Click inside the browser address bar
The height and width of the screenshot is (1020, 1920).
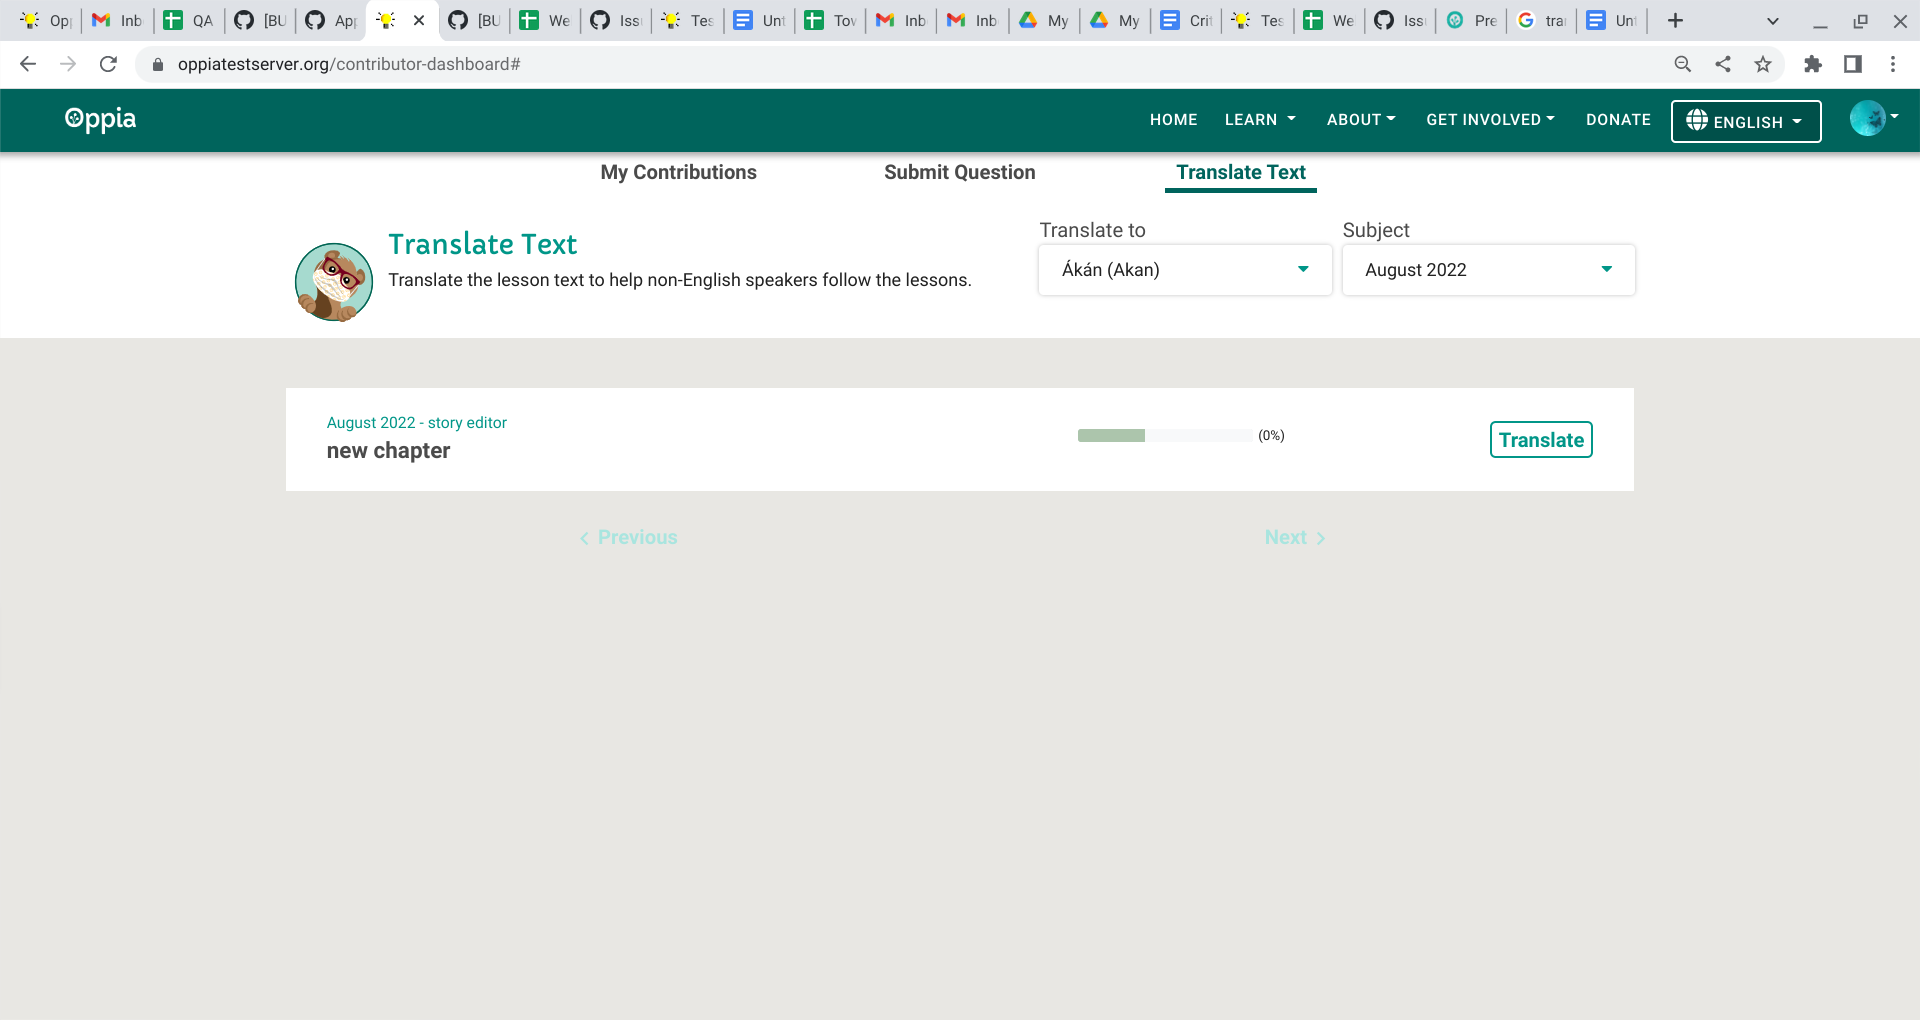(500, 63)
